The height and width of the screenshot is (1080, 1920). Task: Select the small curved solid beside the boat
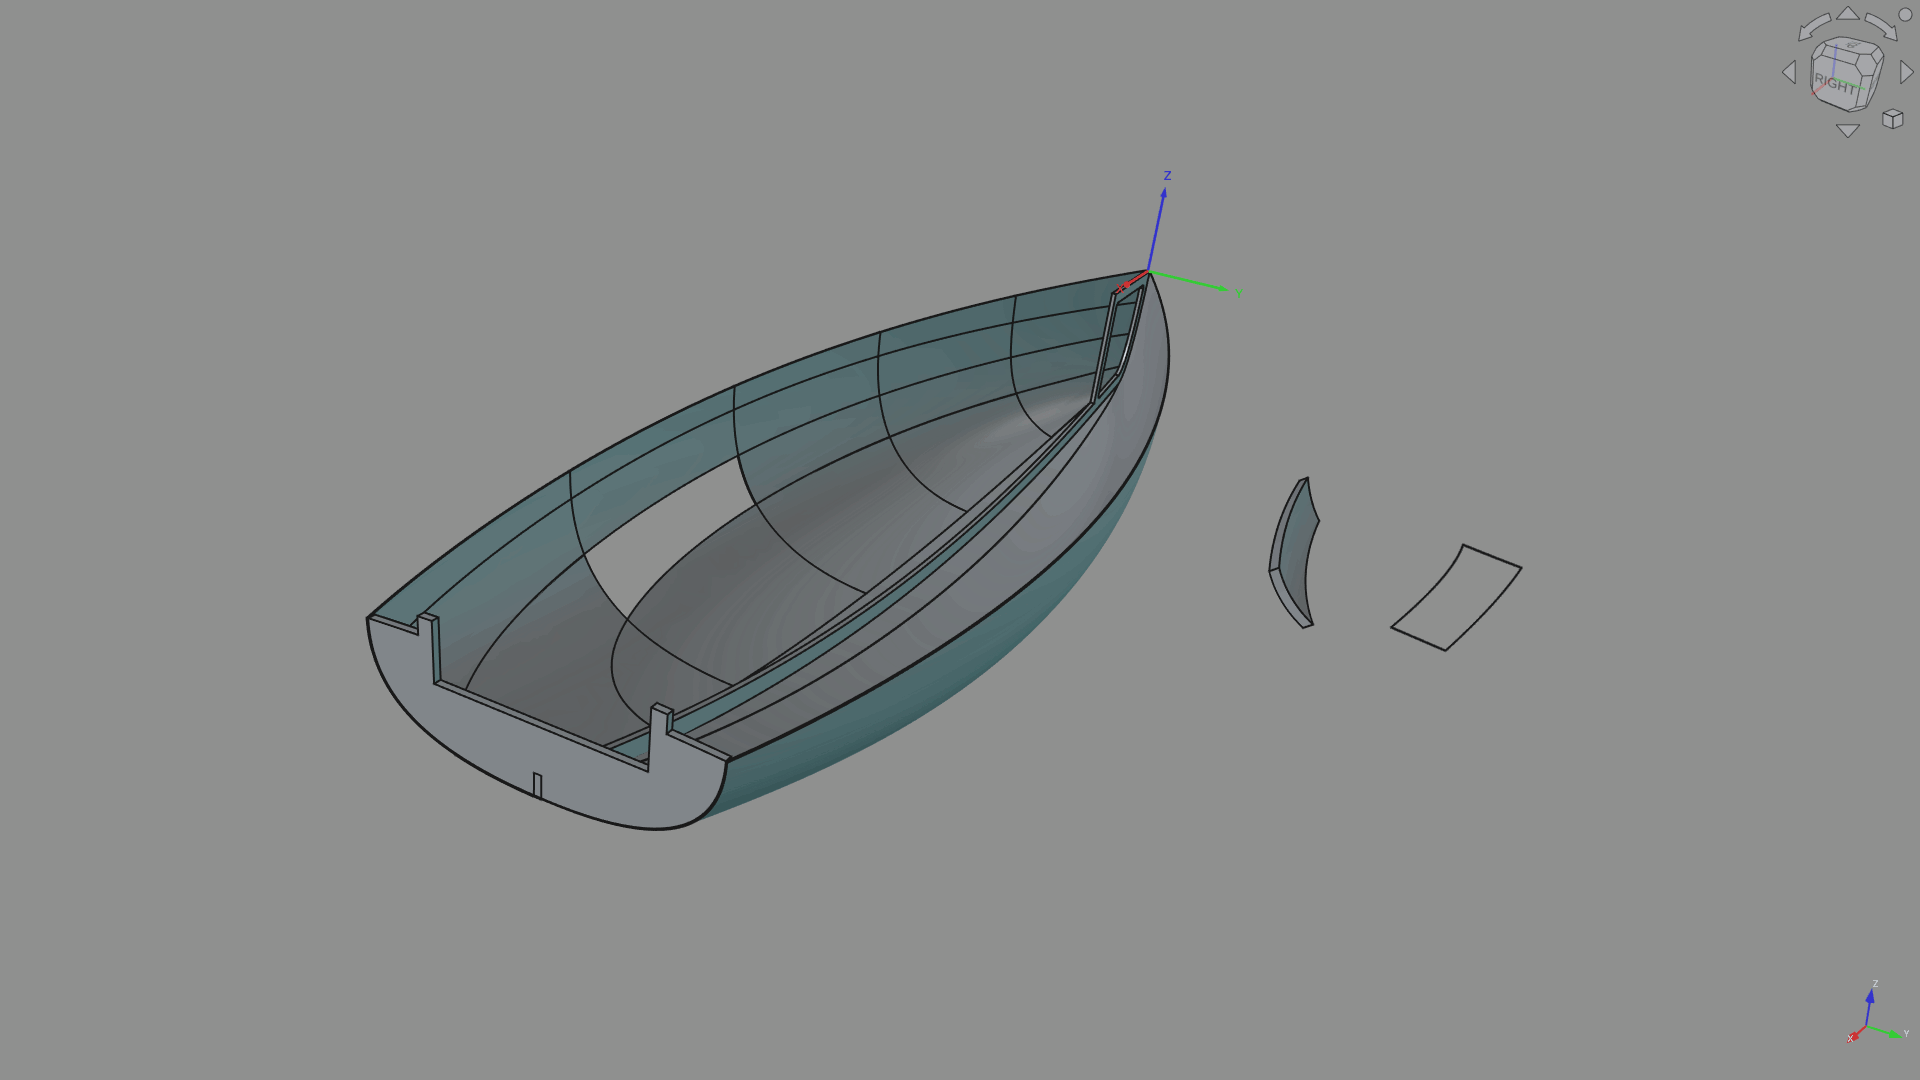[x=1290, y=553]
